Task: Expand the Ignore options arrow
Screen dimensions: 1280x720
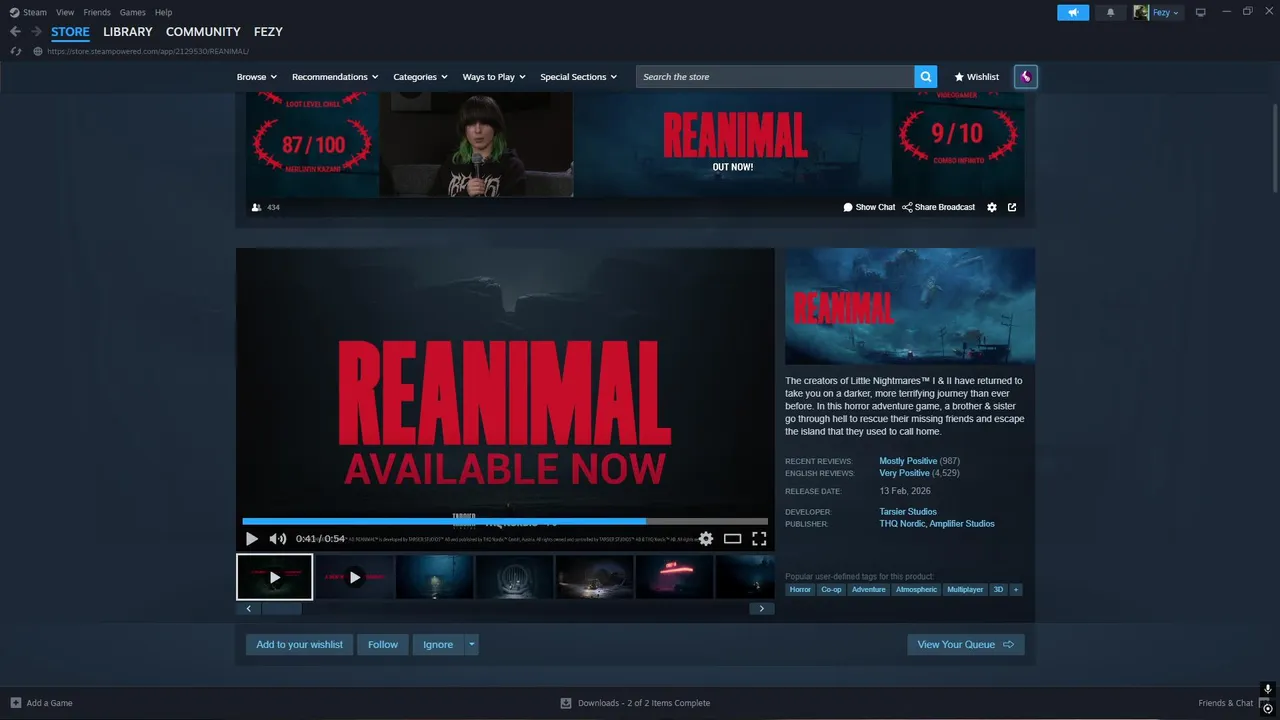Action: [471, 645]
